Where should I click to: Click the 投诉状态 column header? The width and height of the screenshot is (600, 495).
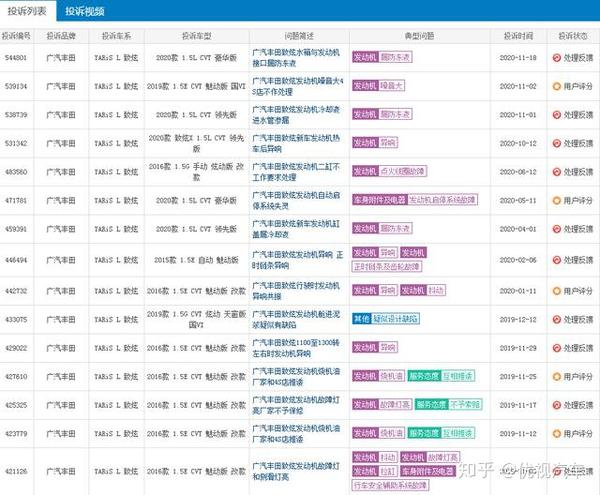(573, 36)
